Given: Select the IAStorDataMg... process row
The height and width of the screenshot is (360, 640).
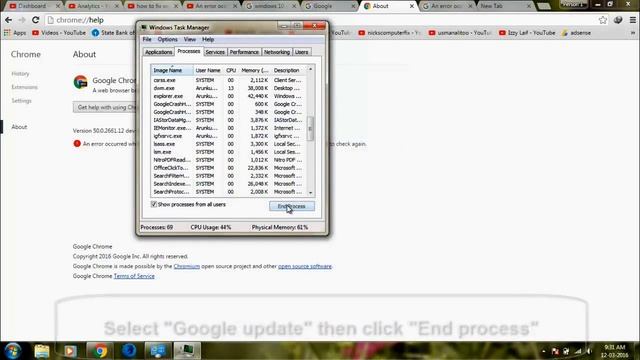Looking at the screenshot, I should point(229,120).
